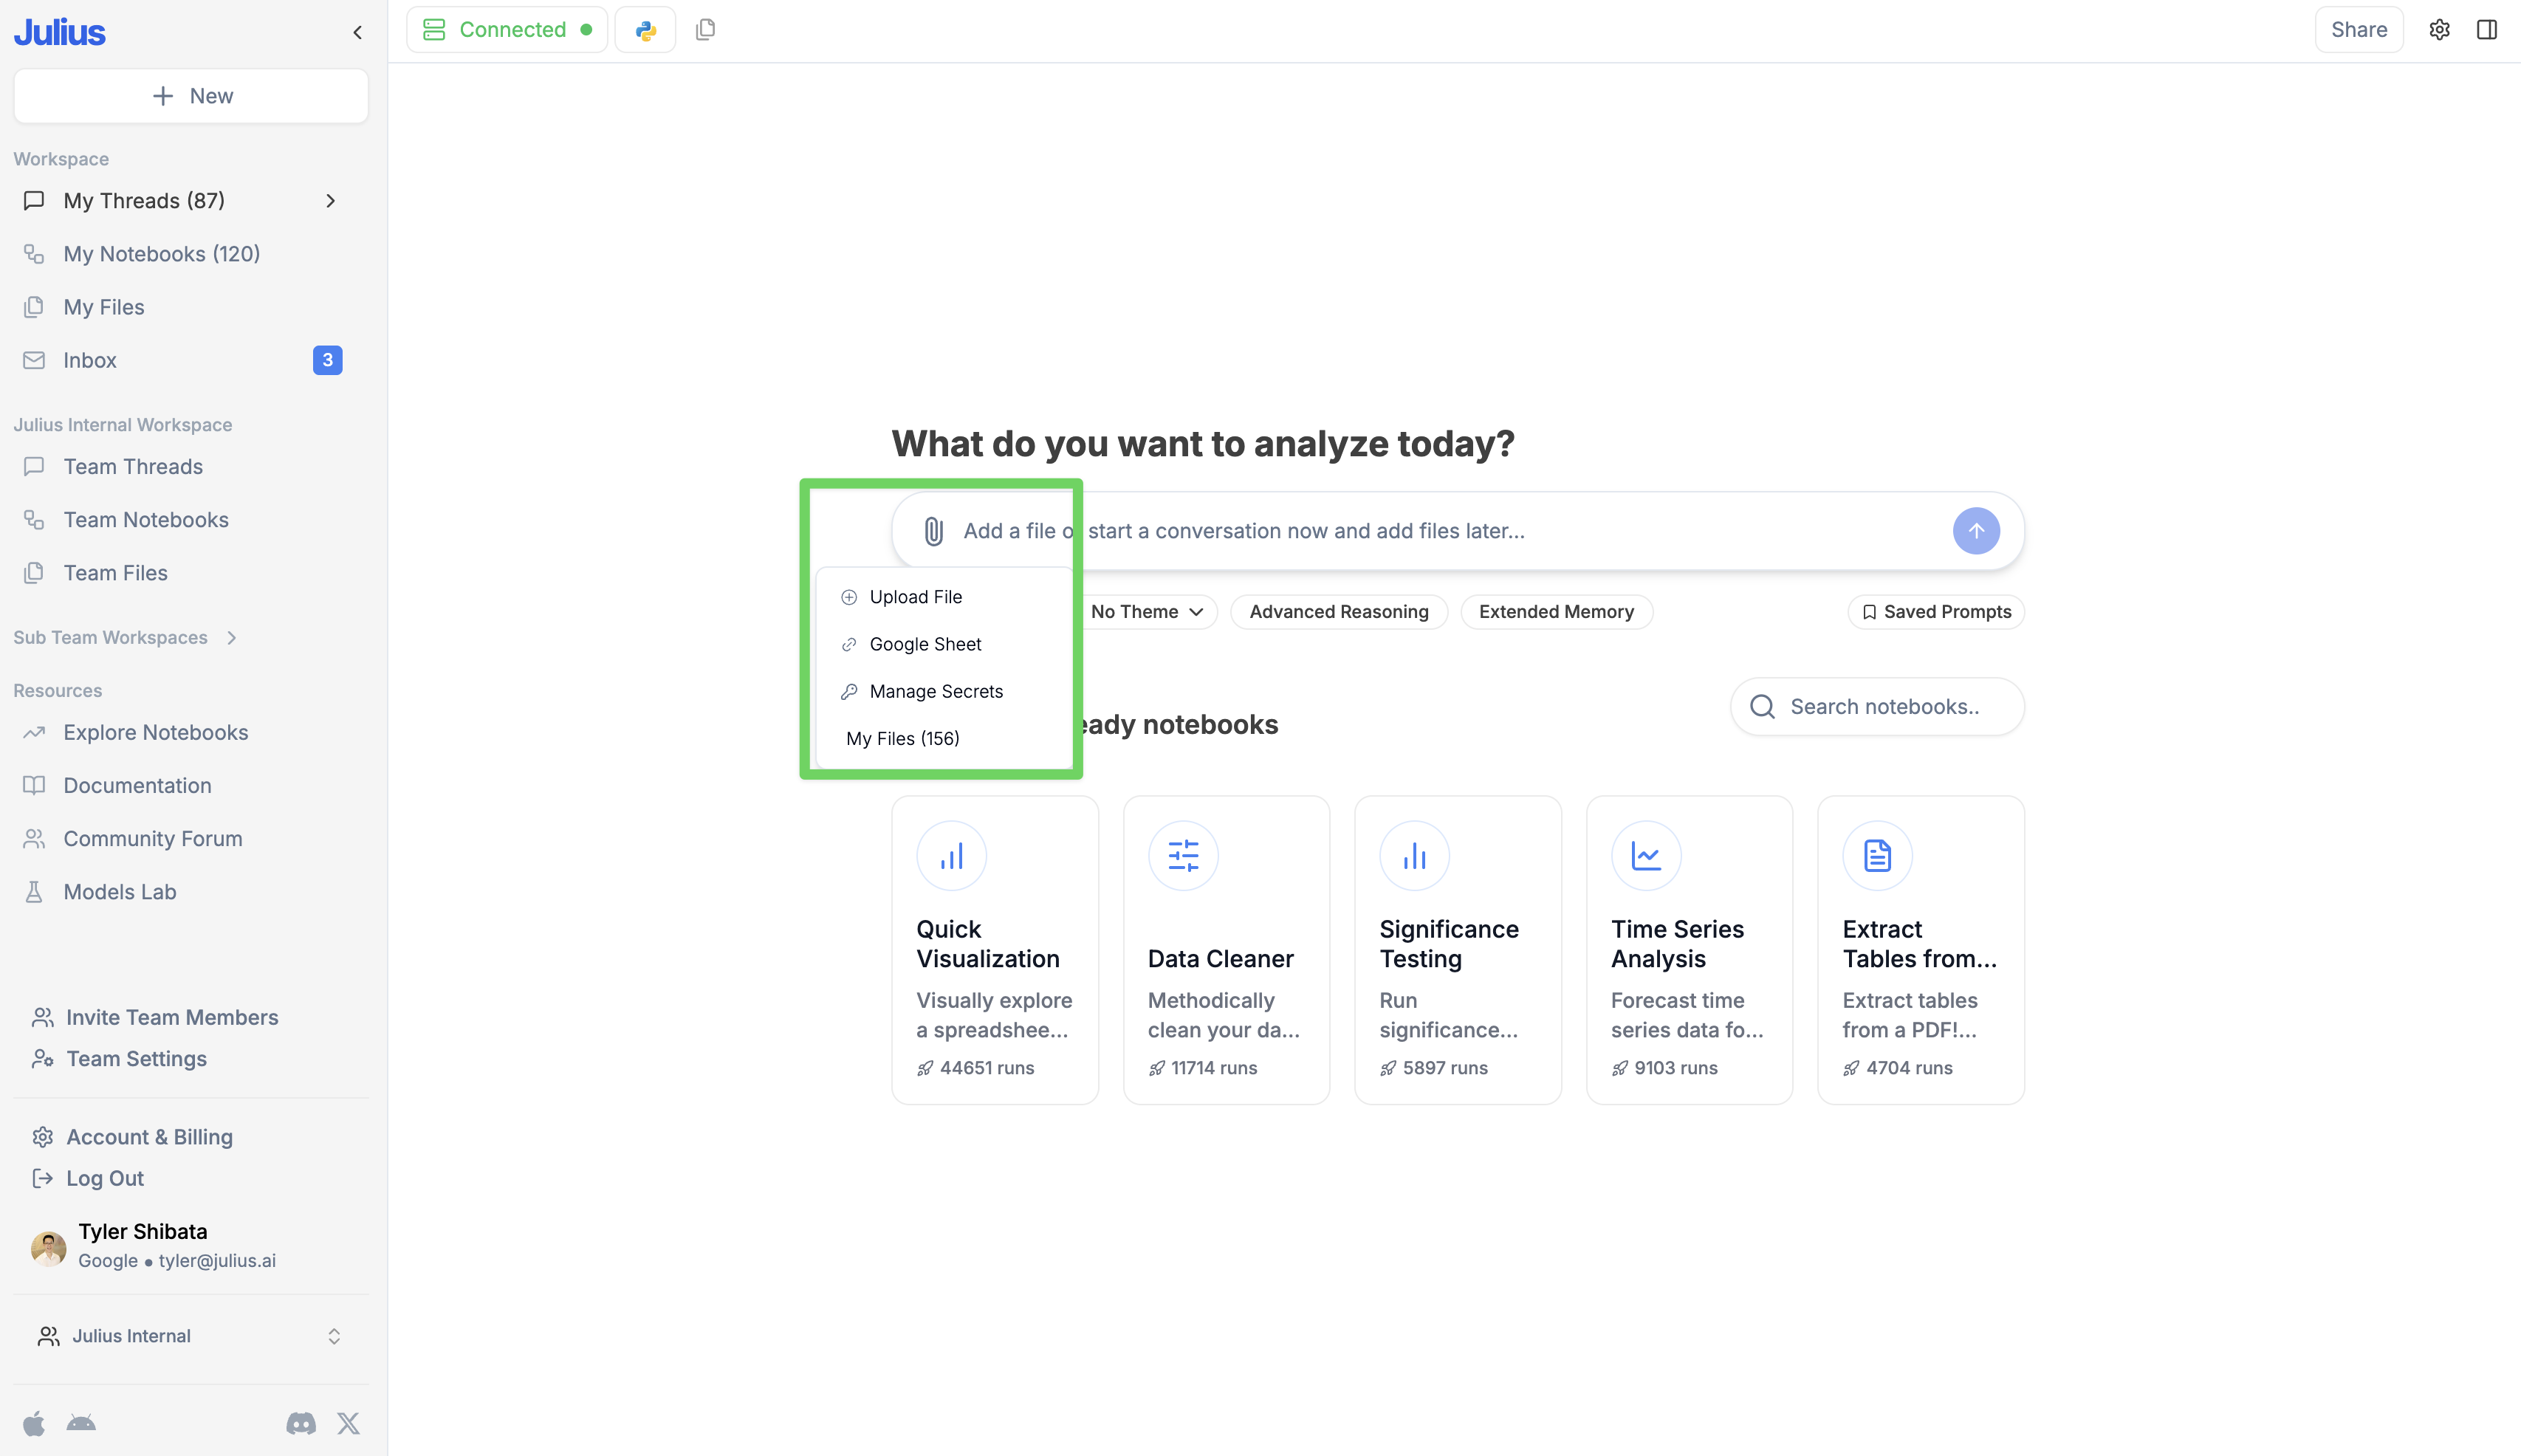Screen dimensions: 2521x1456
Task: Open the Time Series Analysis notebook card
Action: tap(1689, 950)
